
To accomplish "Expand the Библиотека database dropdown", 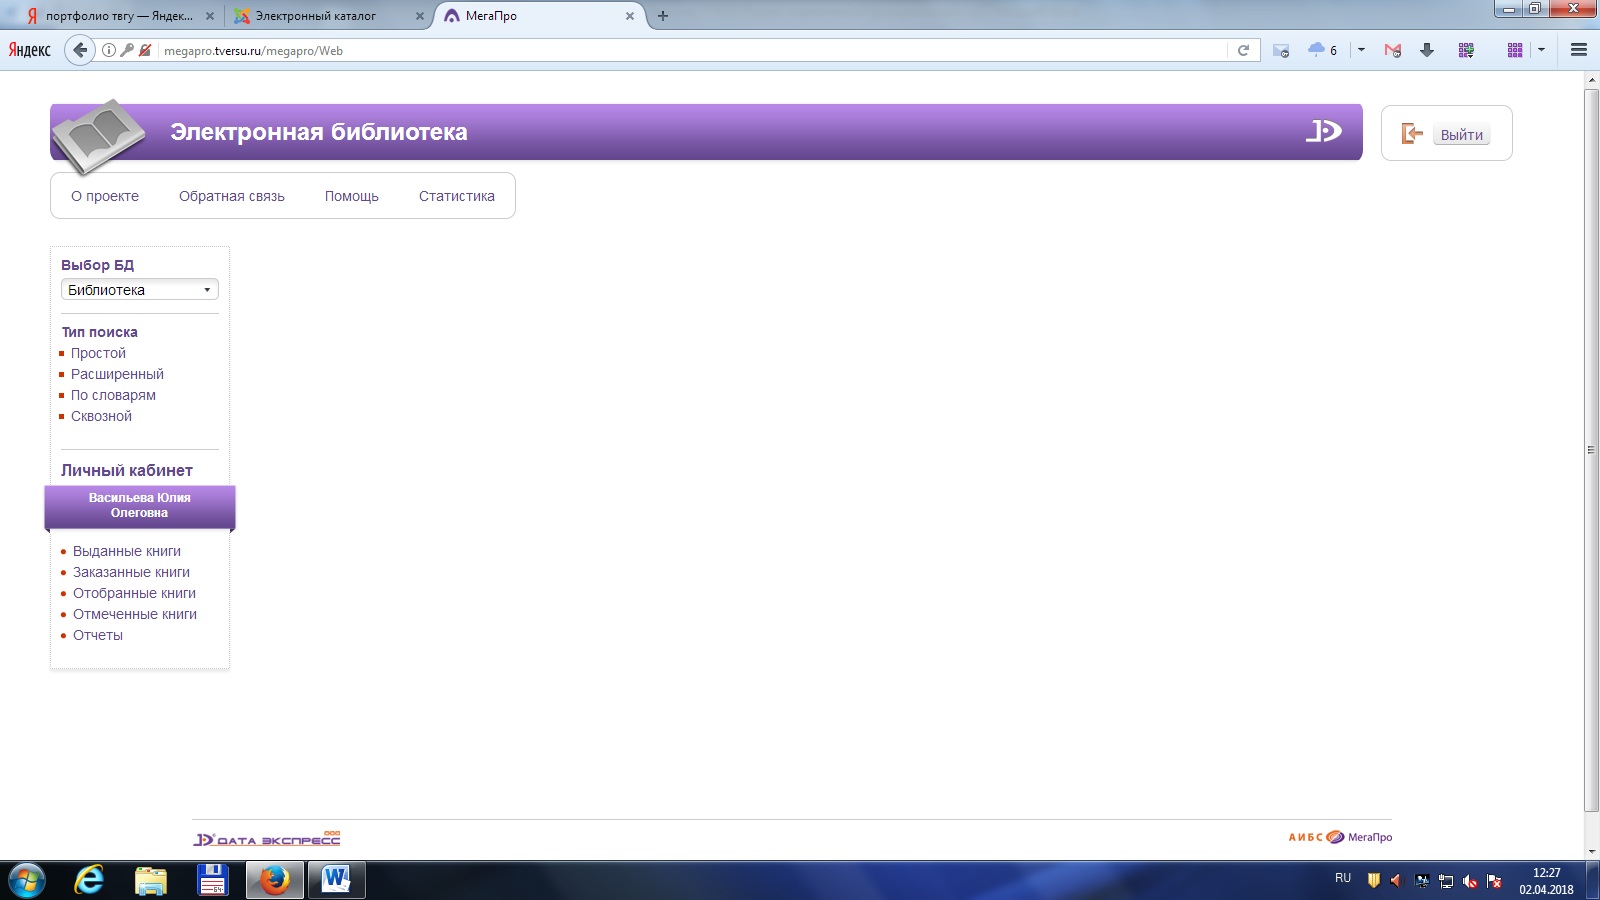I will click(140, 290).
